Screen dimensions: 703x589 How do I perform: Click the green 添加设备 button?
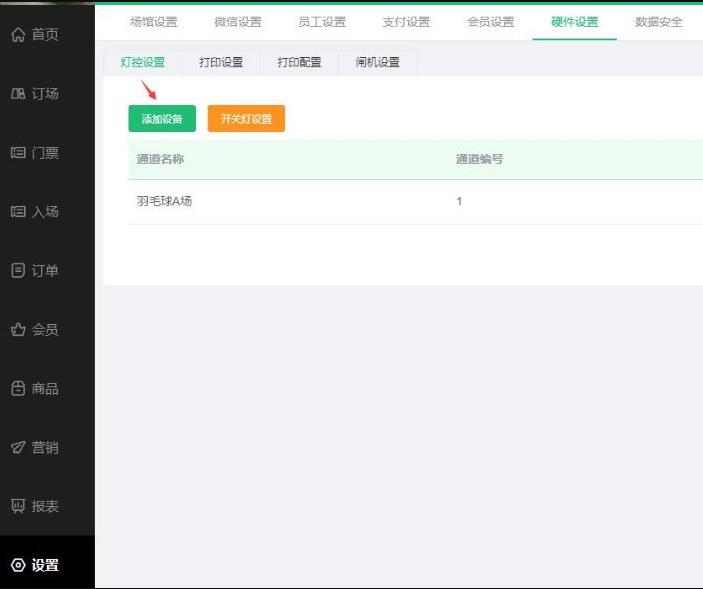pos(162,119)
